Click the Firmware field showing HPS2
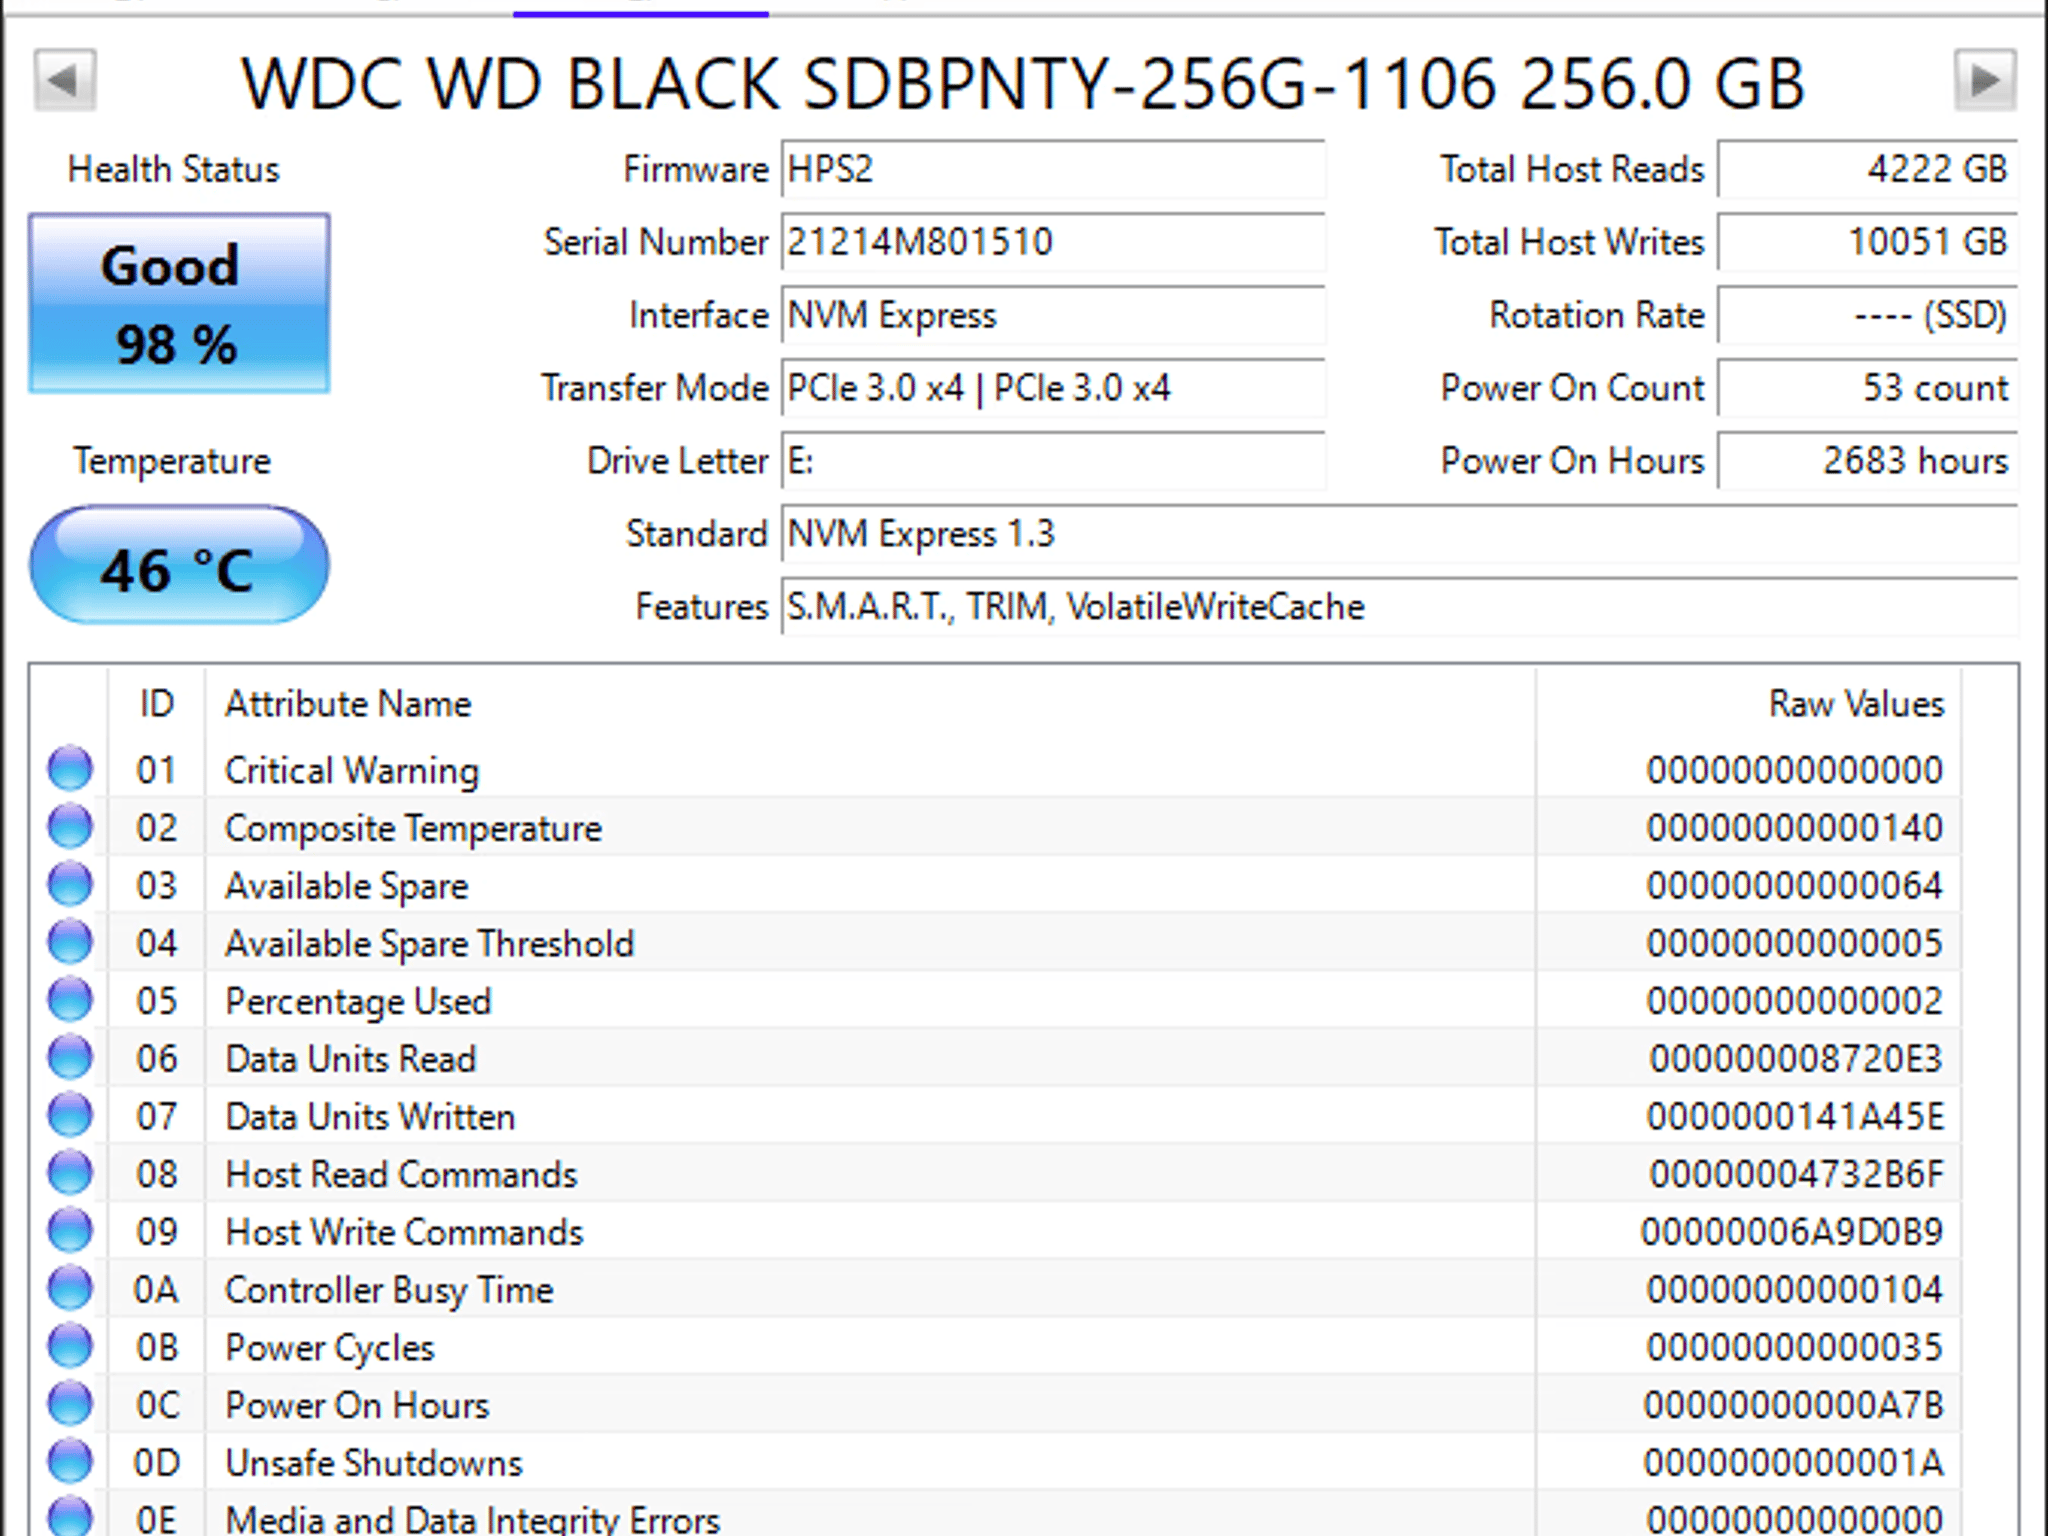 1053,169
